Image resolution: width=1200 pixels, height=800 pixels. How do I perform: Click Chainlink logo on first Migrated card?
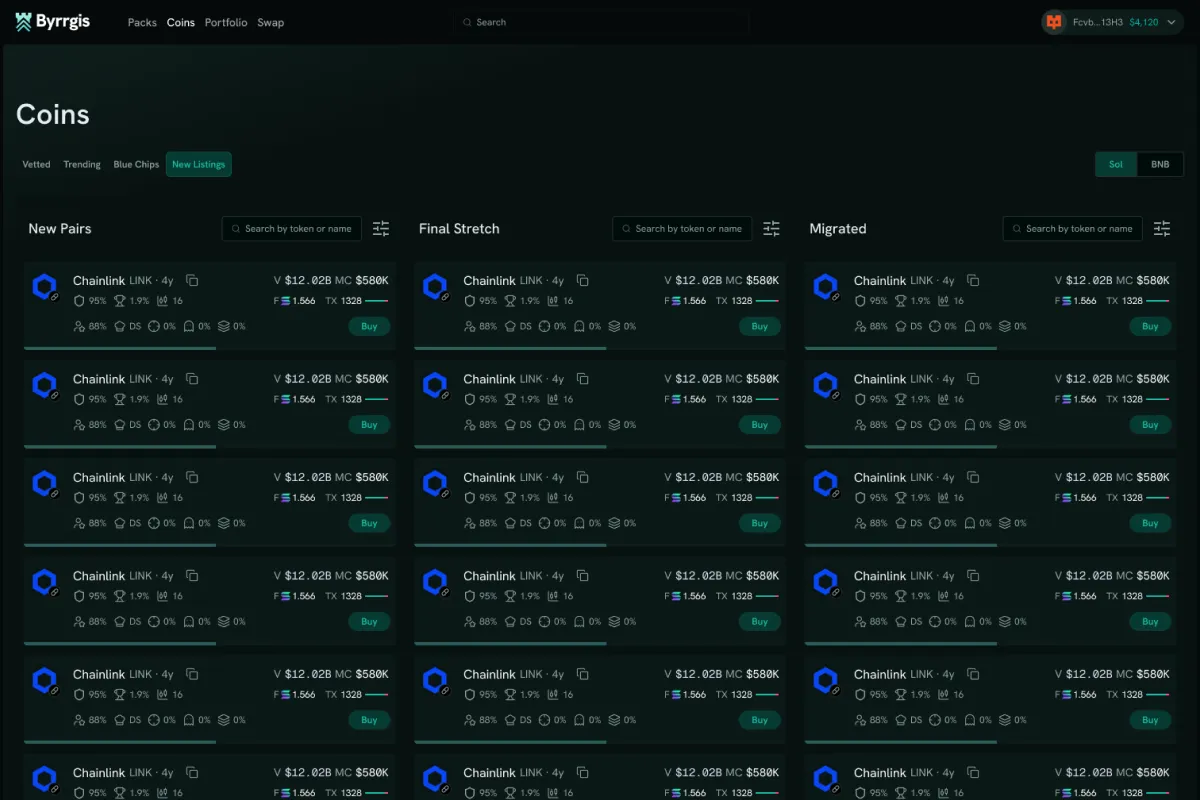pyautogui.click(x=826, y=288)
